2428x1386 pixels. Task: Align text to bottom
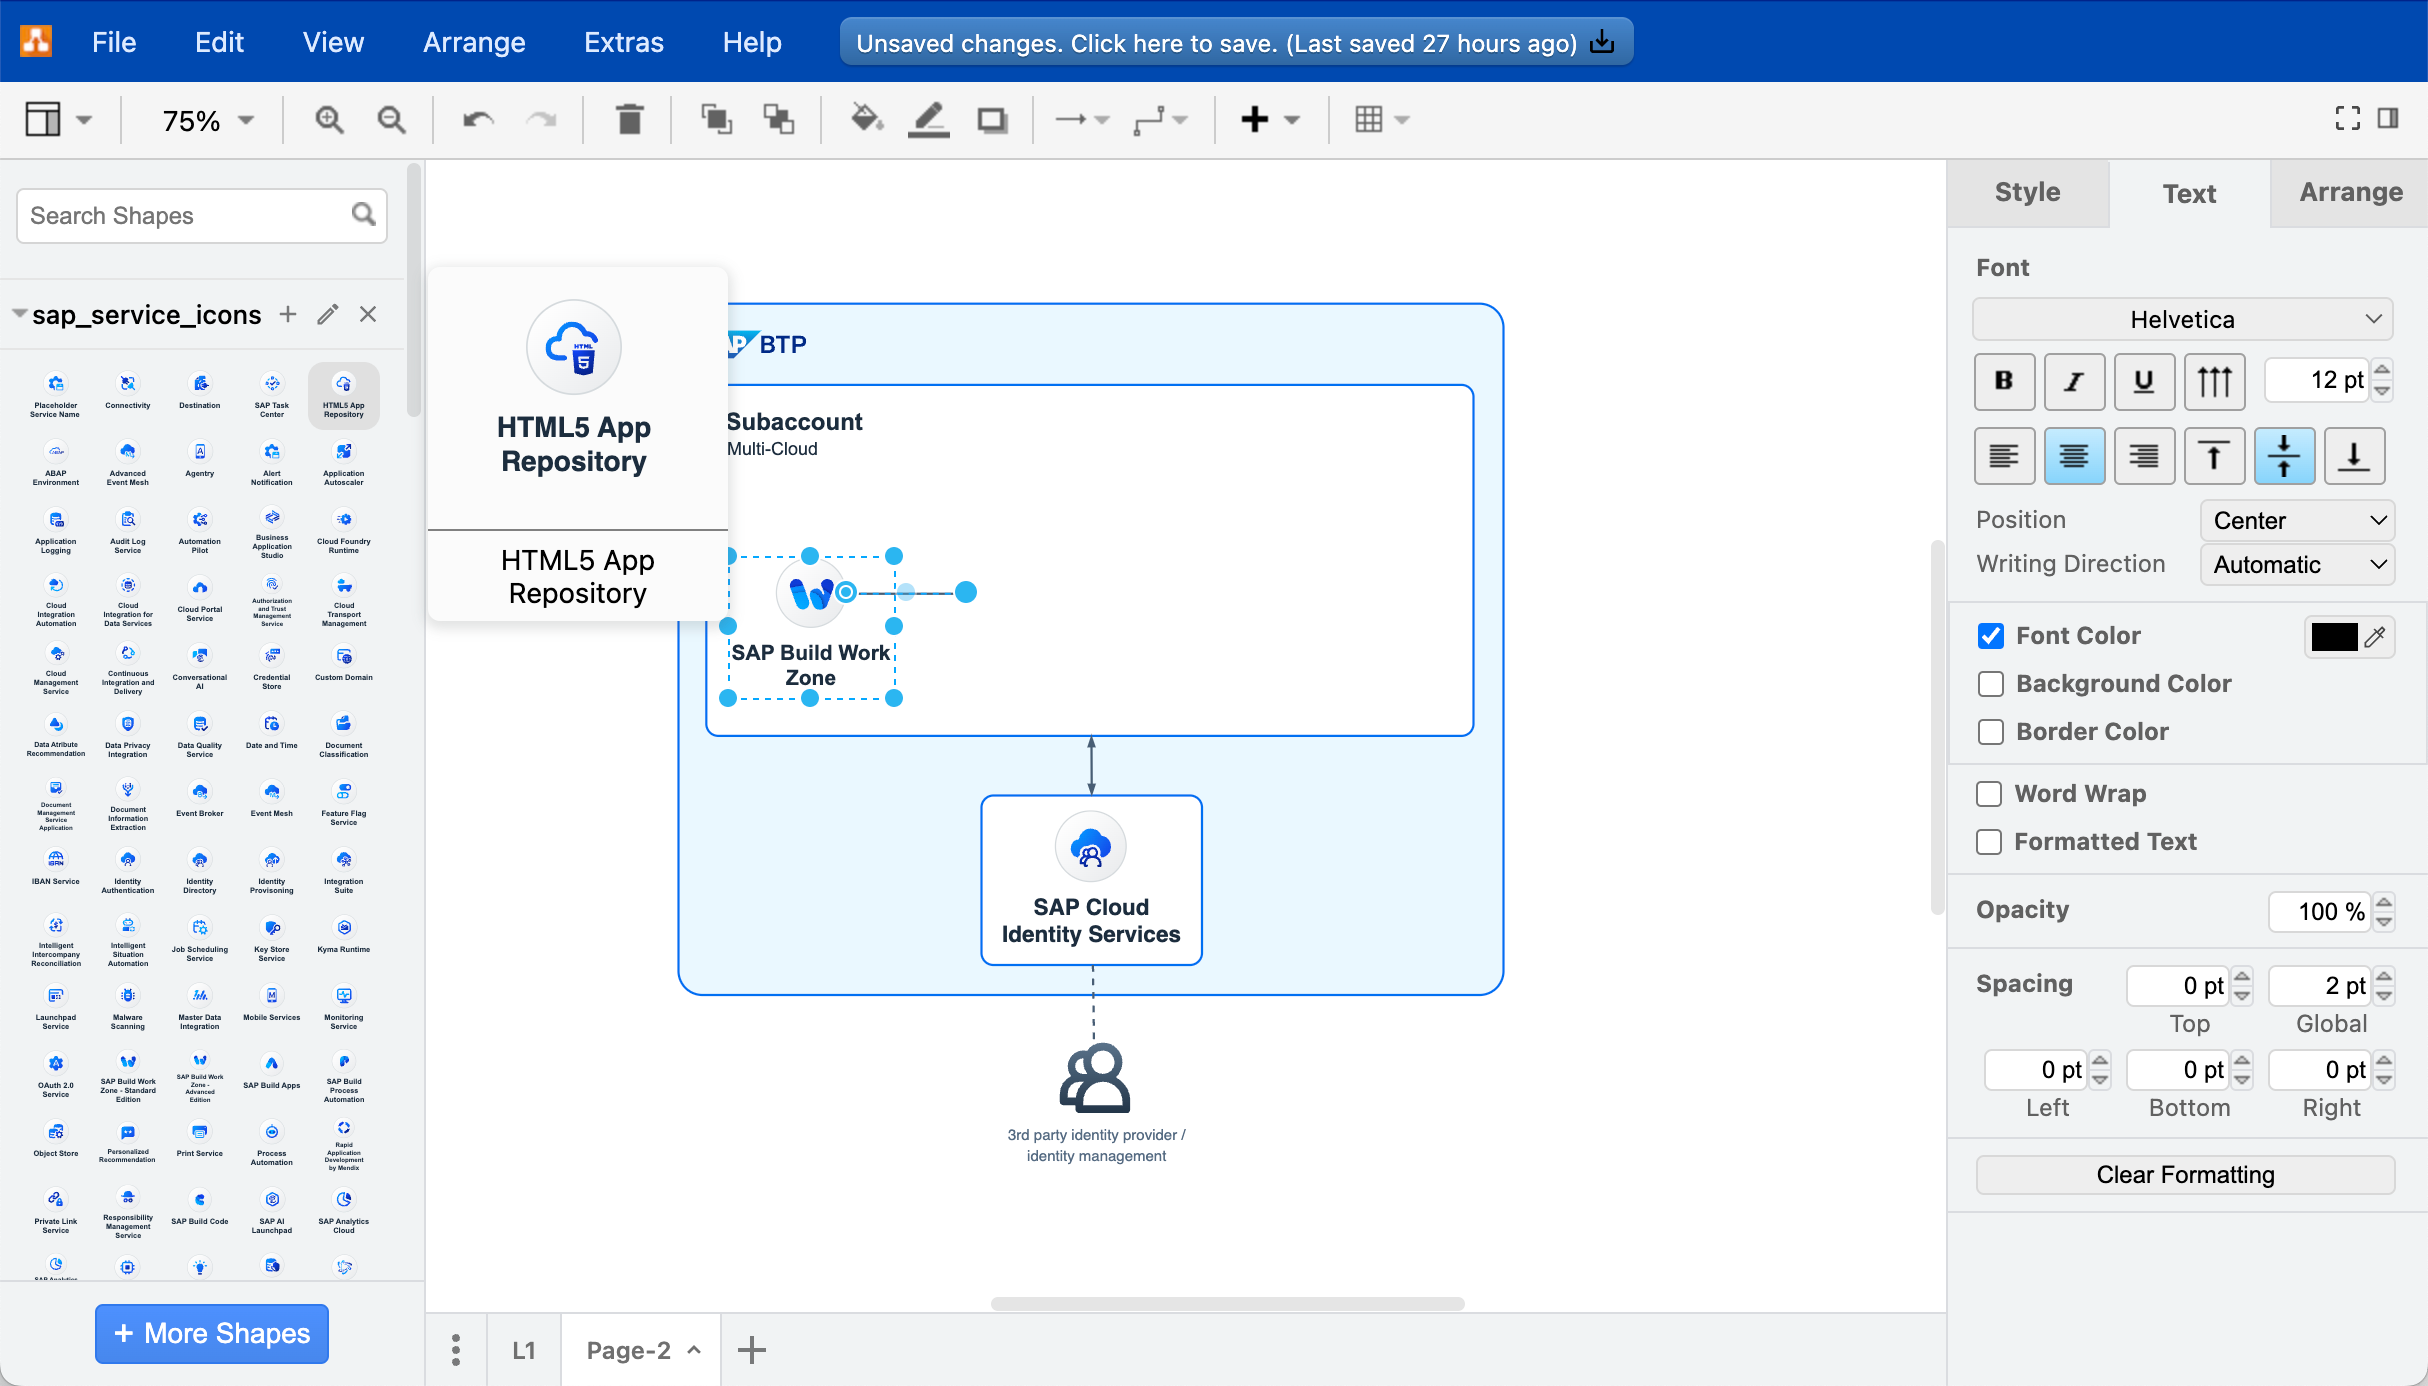(2354, 456)
